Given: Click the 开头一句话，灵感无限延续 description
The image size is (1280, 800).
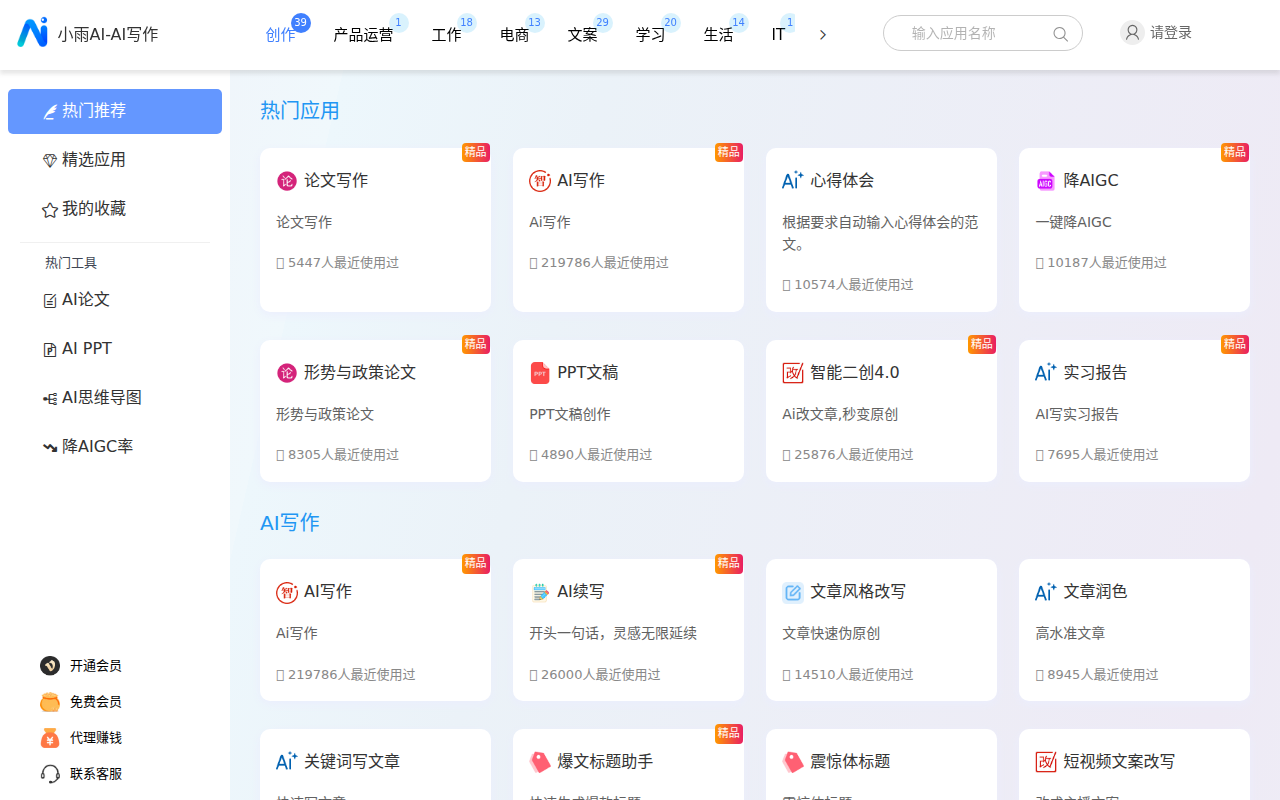Looking at the screenshot, I should pyautogui.click(x=613, y=633).
